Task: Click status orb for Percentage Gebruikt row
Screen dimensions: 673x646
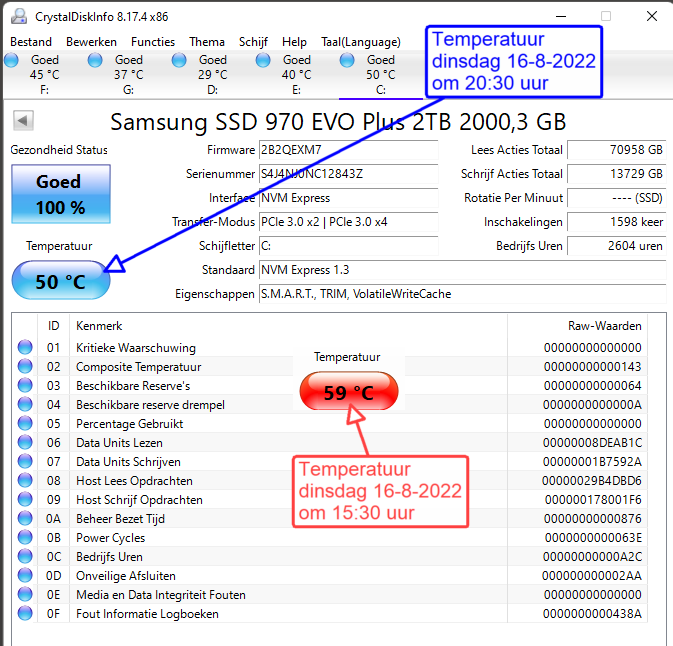Action: 25,424
